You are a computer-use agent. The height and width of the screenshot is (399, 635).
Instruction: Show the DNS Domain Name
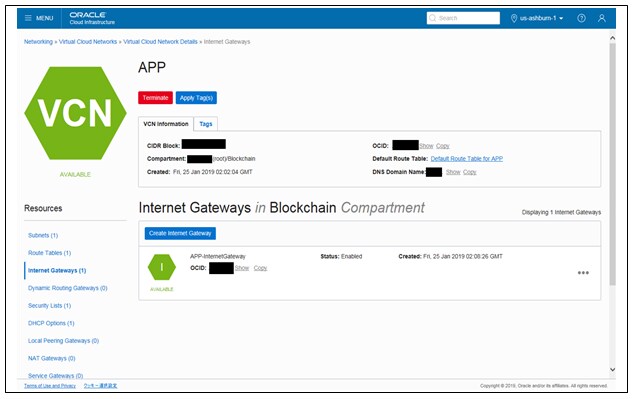pyautogui.click(x=453, y=172)
